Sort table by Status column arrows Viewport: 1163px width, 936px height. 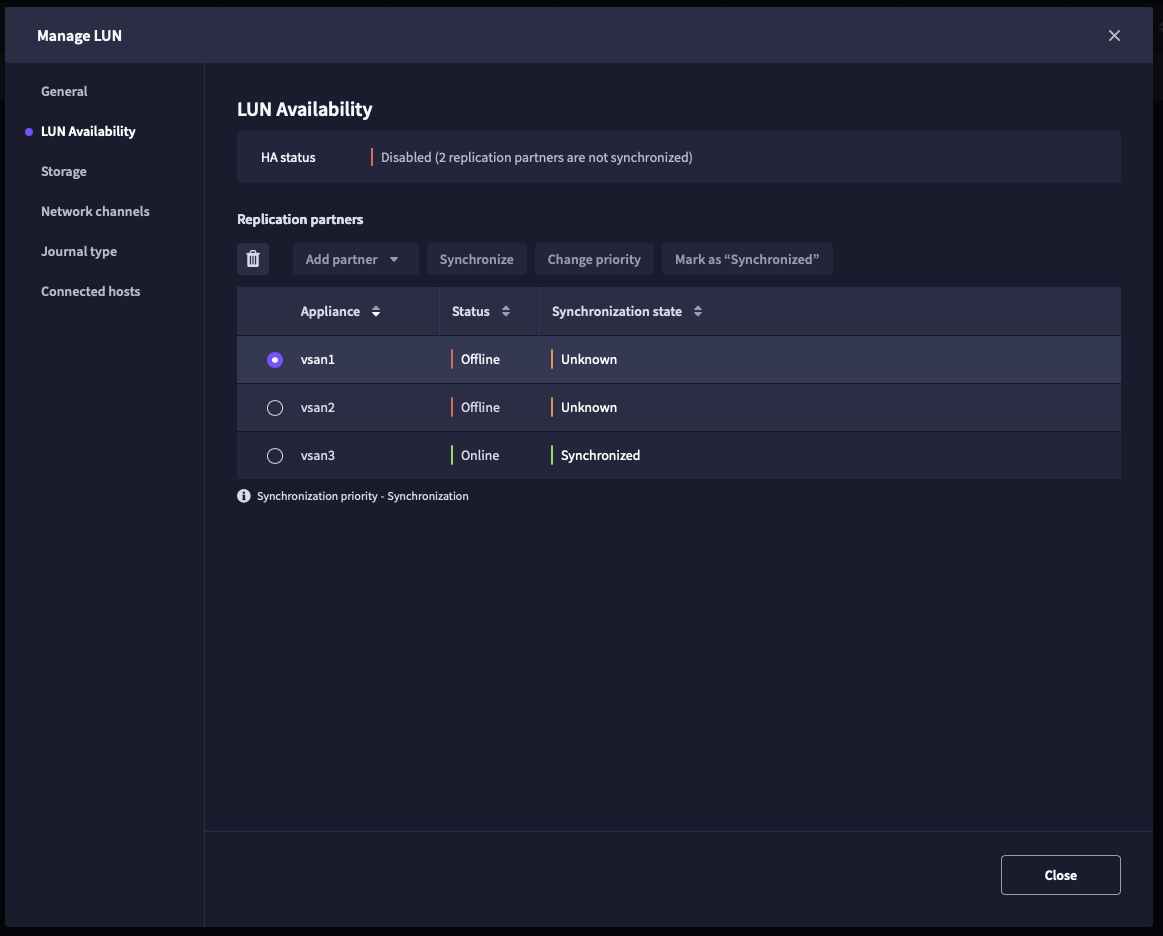pos(506,312)
